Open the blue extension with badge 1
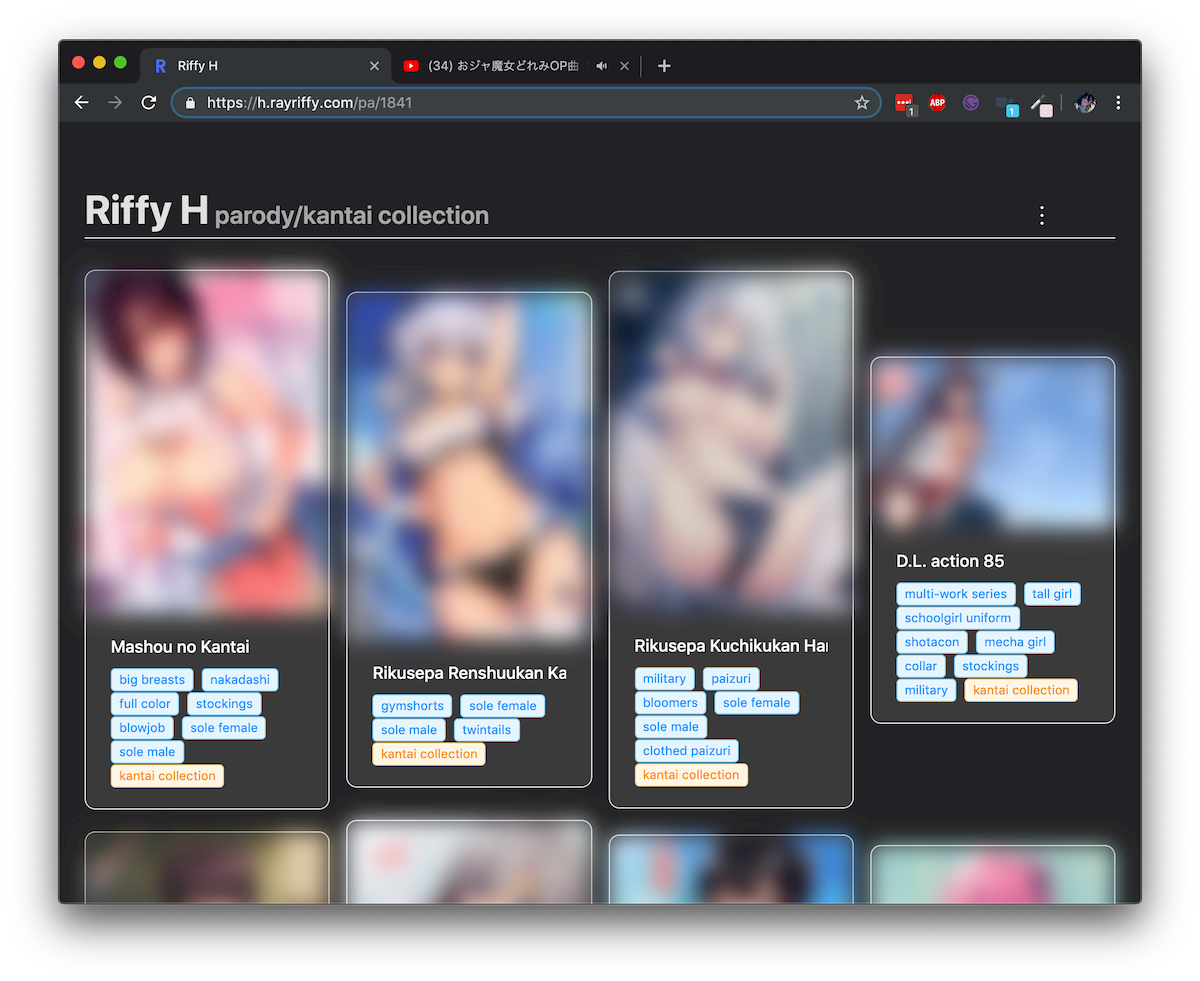Viewport: 1200px width, 981px height. tap(1006, 104)
